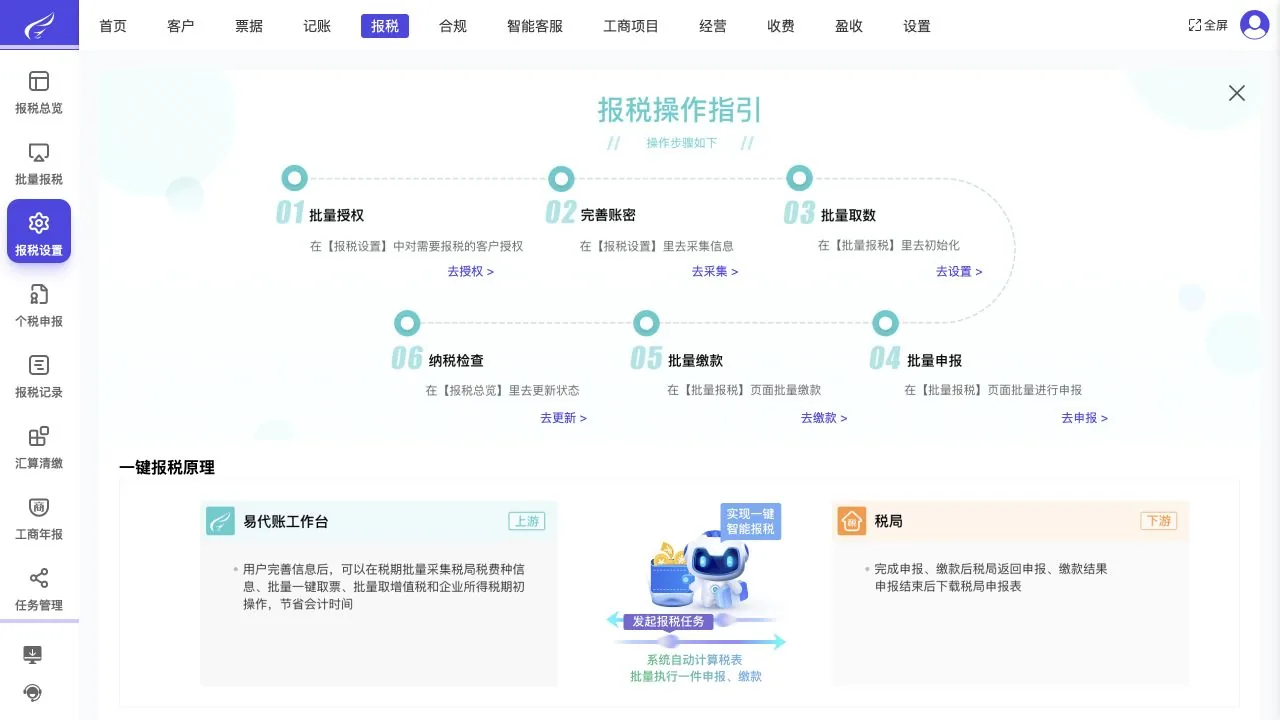Click the app logo at top left
The image size is (1280, 720).
point(39,24)
